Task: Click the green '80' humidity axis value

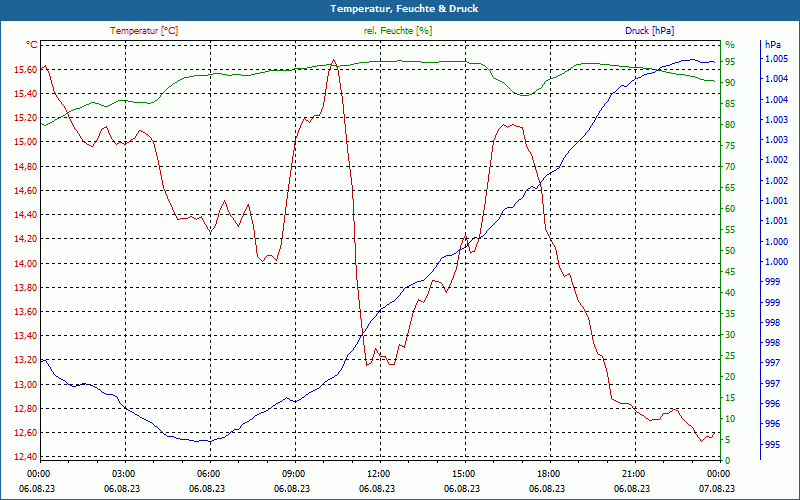Action: [730, 124]
